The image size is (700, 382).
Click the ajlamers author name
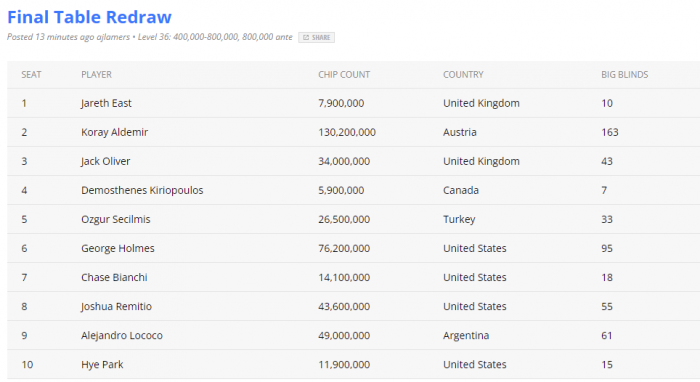[113, 37]
